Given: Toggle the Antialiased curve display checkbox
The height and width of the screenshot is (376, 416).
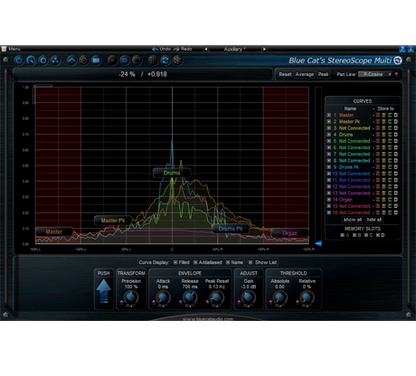Looking at the screenshot, I should 195,263.
